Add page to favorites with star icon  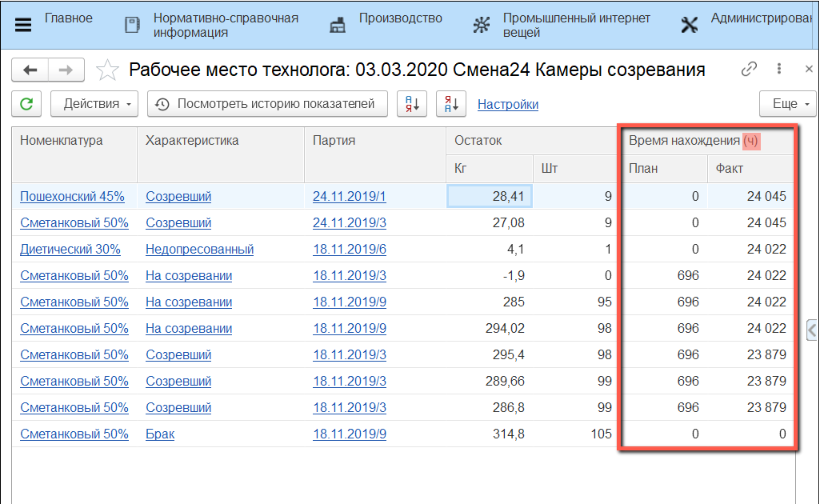pos(106,70)
